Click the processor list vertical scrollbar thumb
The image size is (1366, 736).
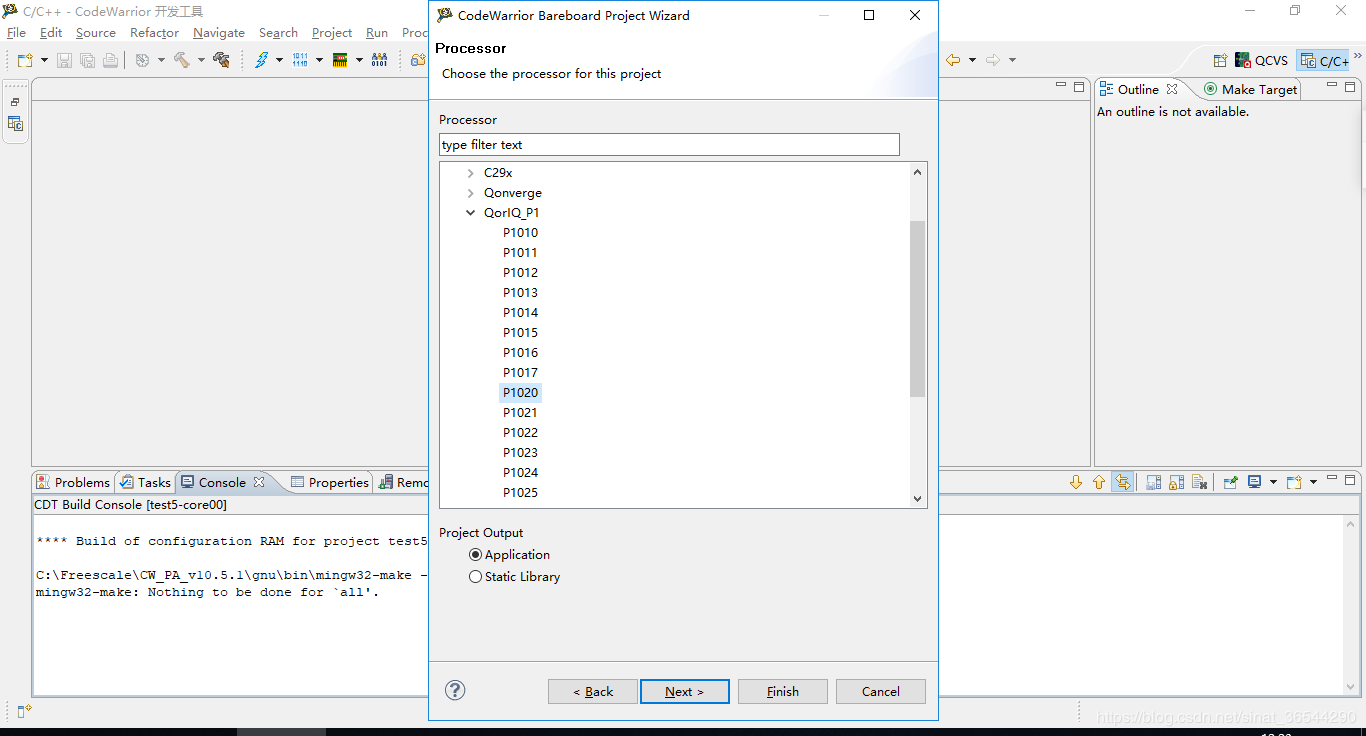(x=917, y=308)
